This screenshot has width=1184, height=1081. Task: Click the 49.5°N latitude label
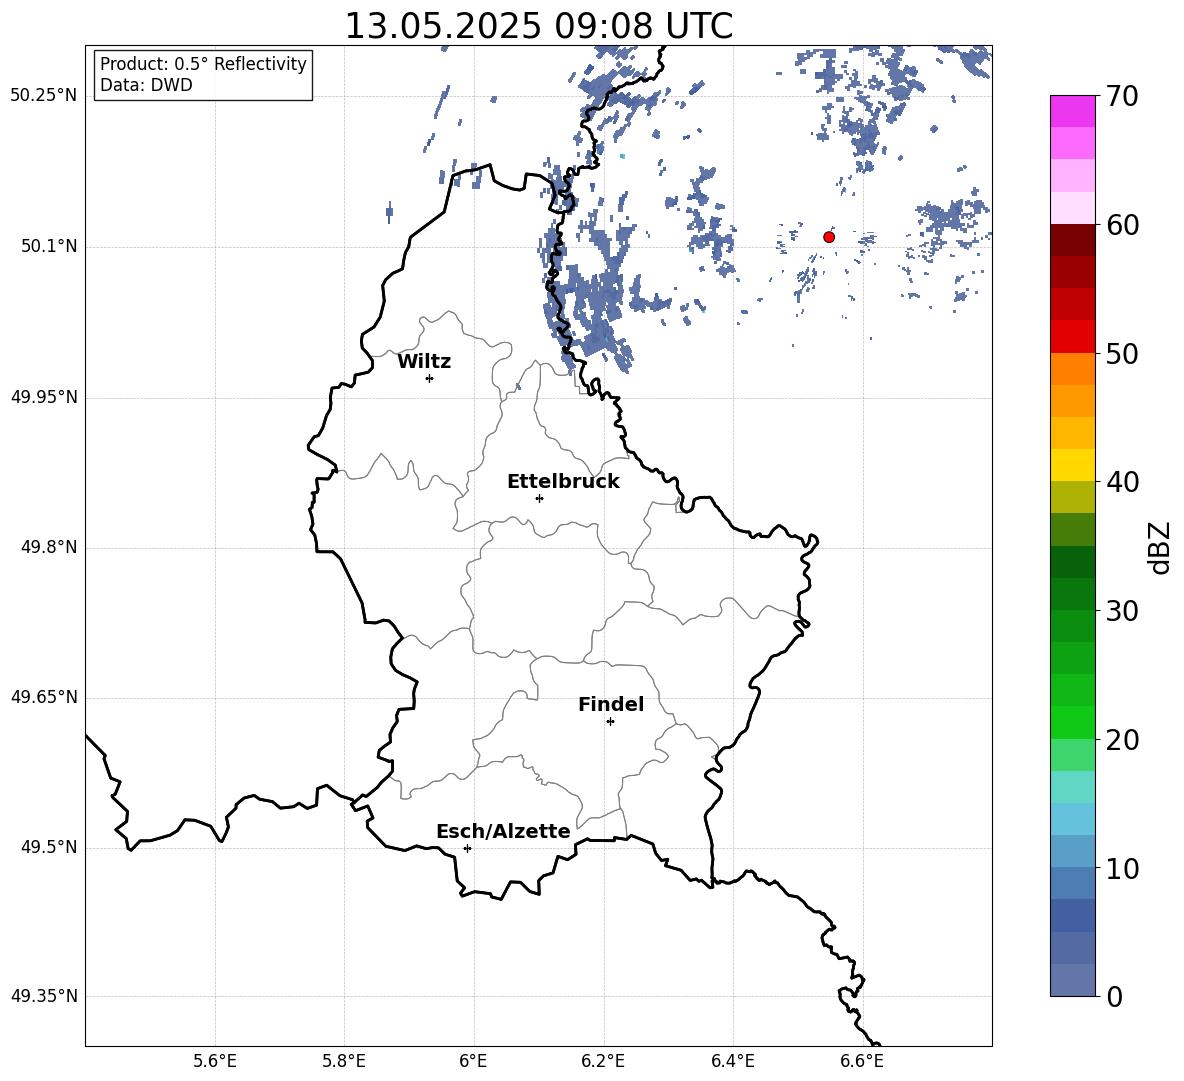tap(49, 847)
